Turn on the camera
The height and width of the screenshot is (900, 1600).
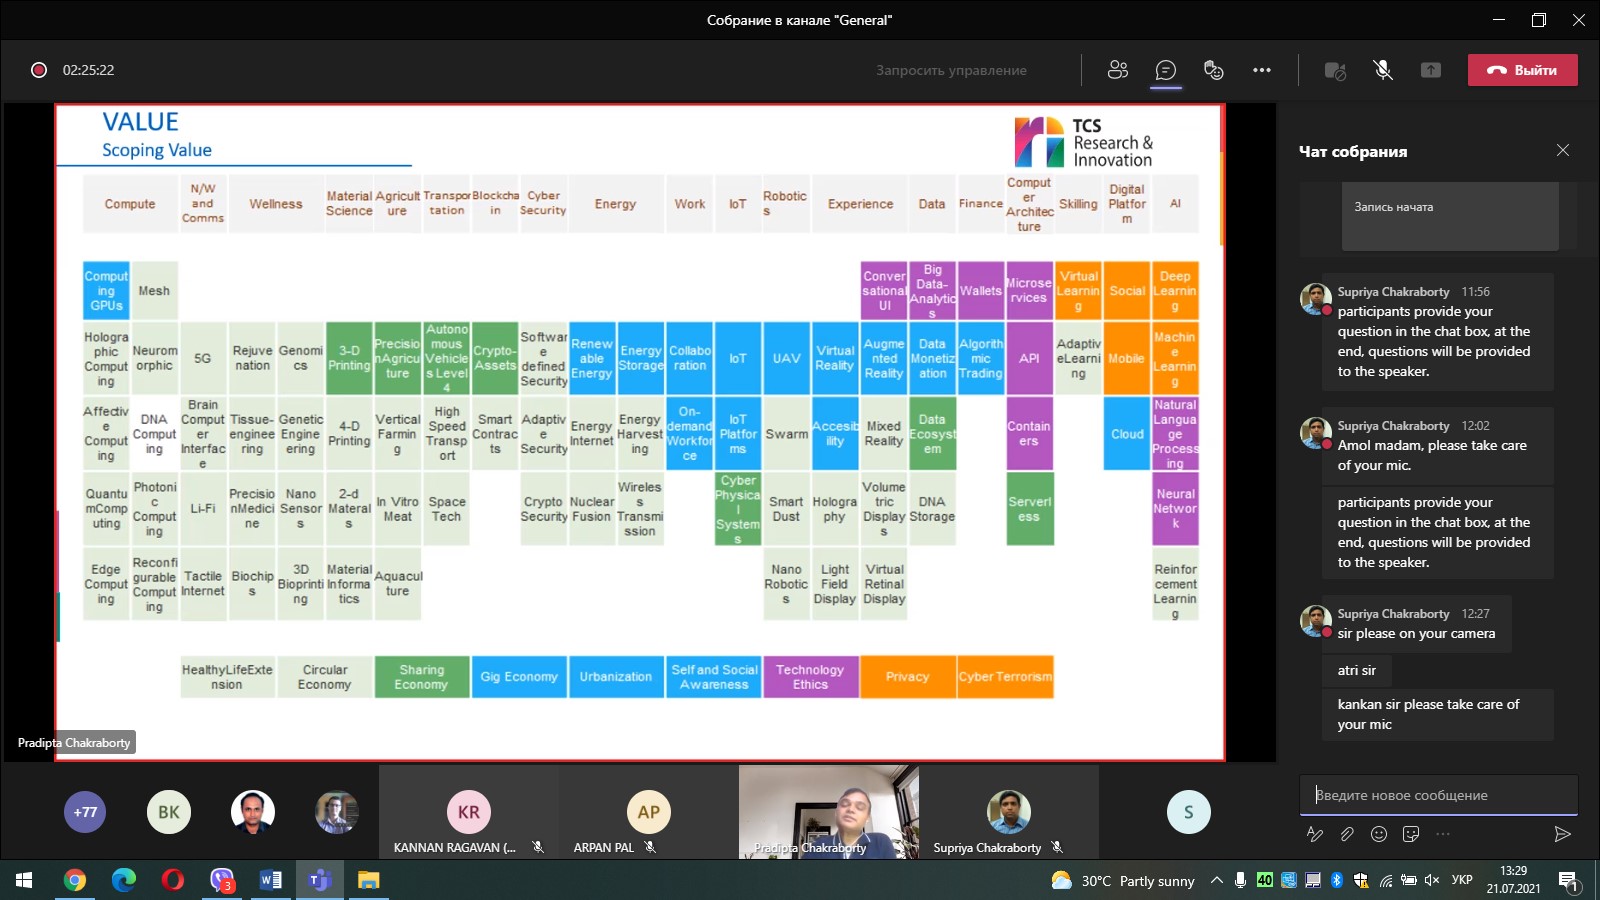1335,70
